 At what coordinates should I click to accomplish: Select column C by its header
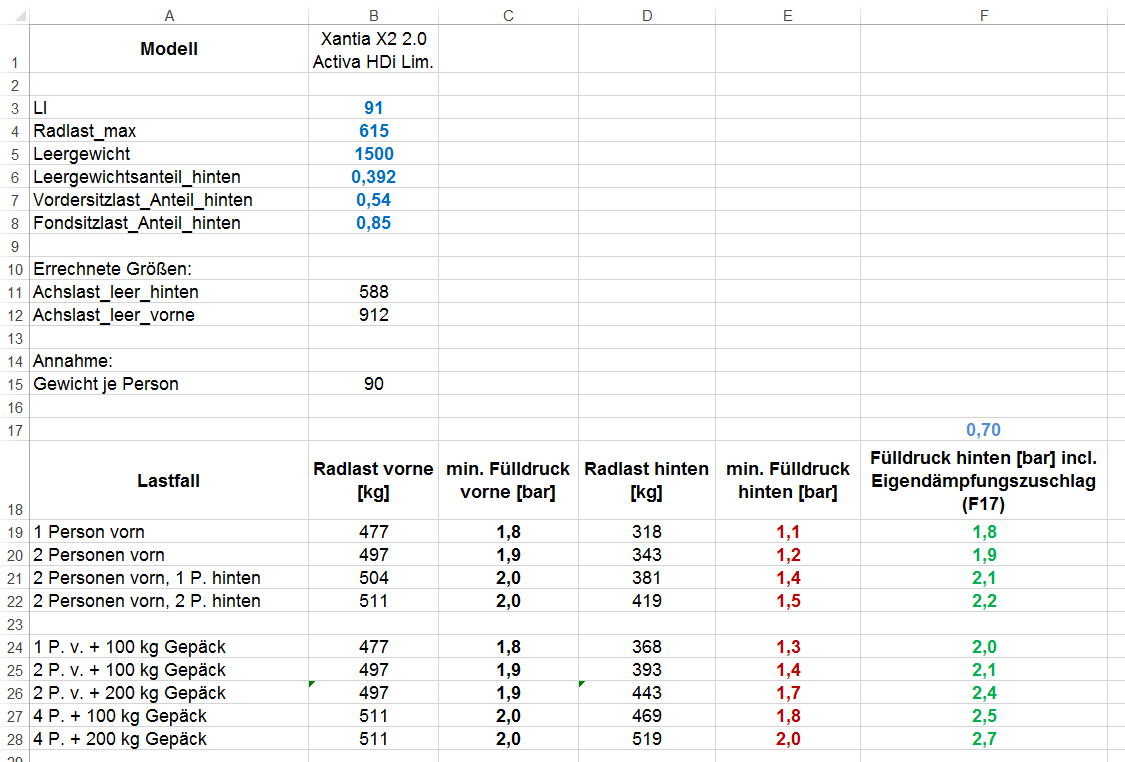tap(508, 15)
